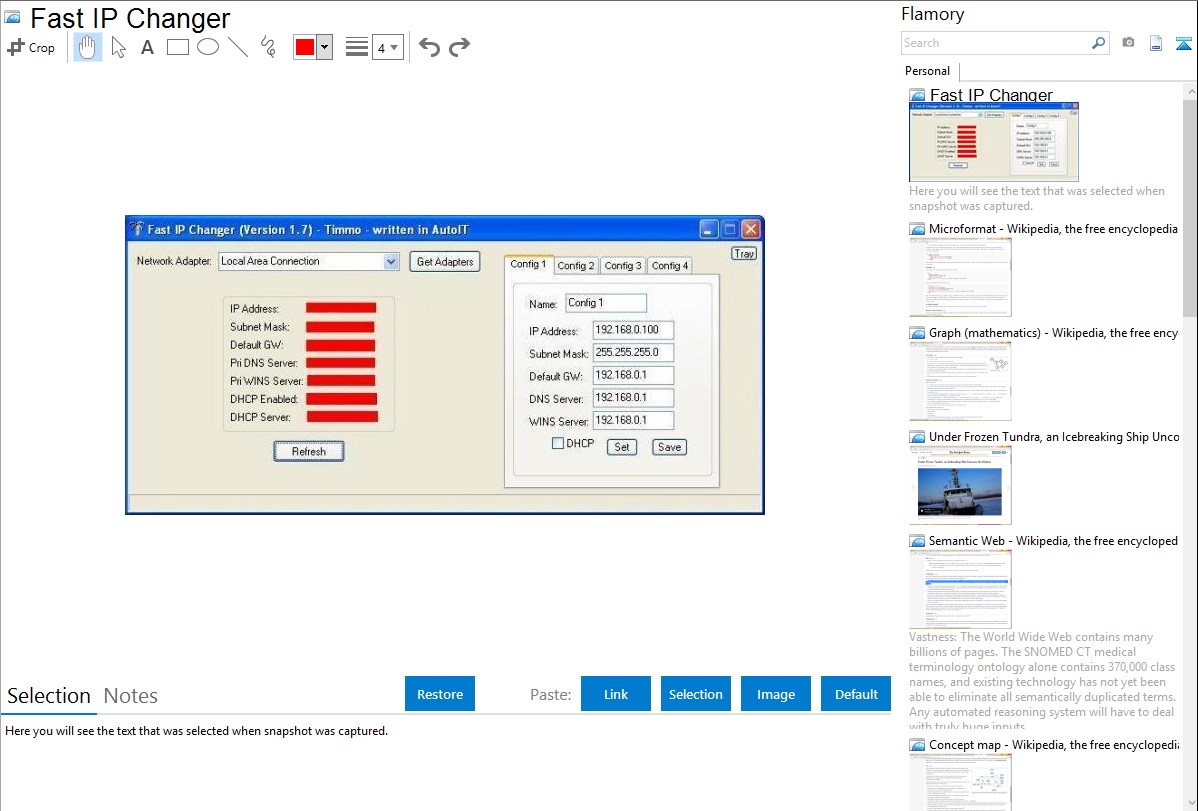Click the WINS Server input field
Viewport: 1198px width, 811px height.
pyautogui.click(x=633, y=420)
